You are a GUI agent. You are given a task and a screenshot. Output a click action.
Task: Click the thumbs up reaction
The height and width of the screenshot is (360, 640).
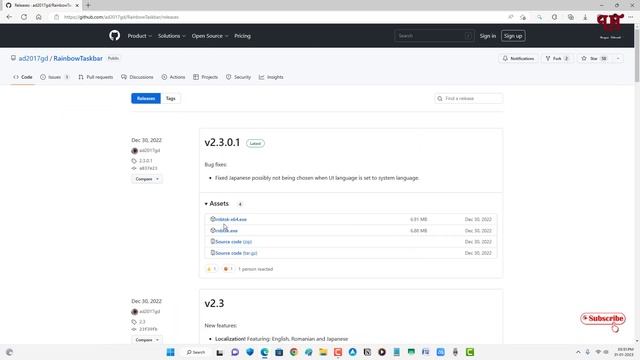[x=211, y=269]
